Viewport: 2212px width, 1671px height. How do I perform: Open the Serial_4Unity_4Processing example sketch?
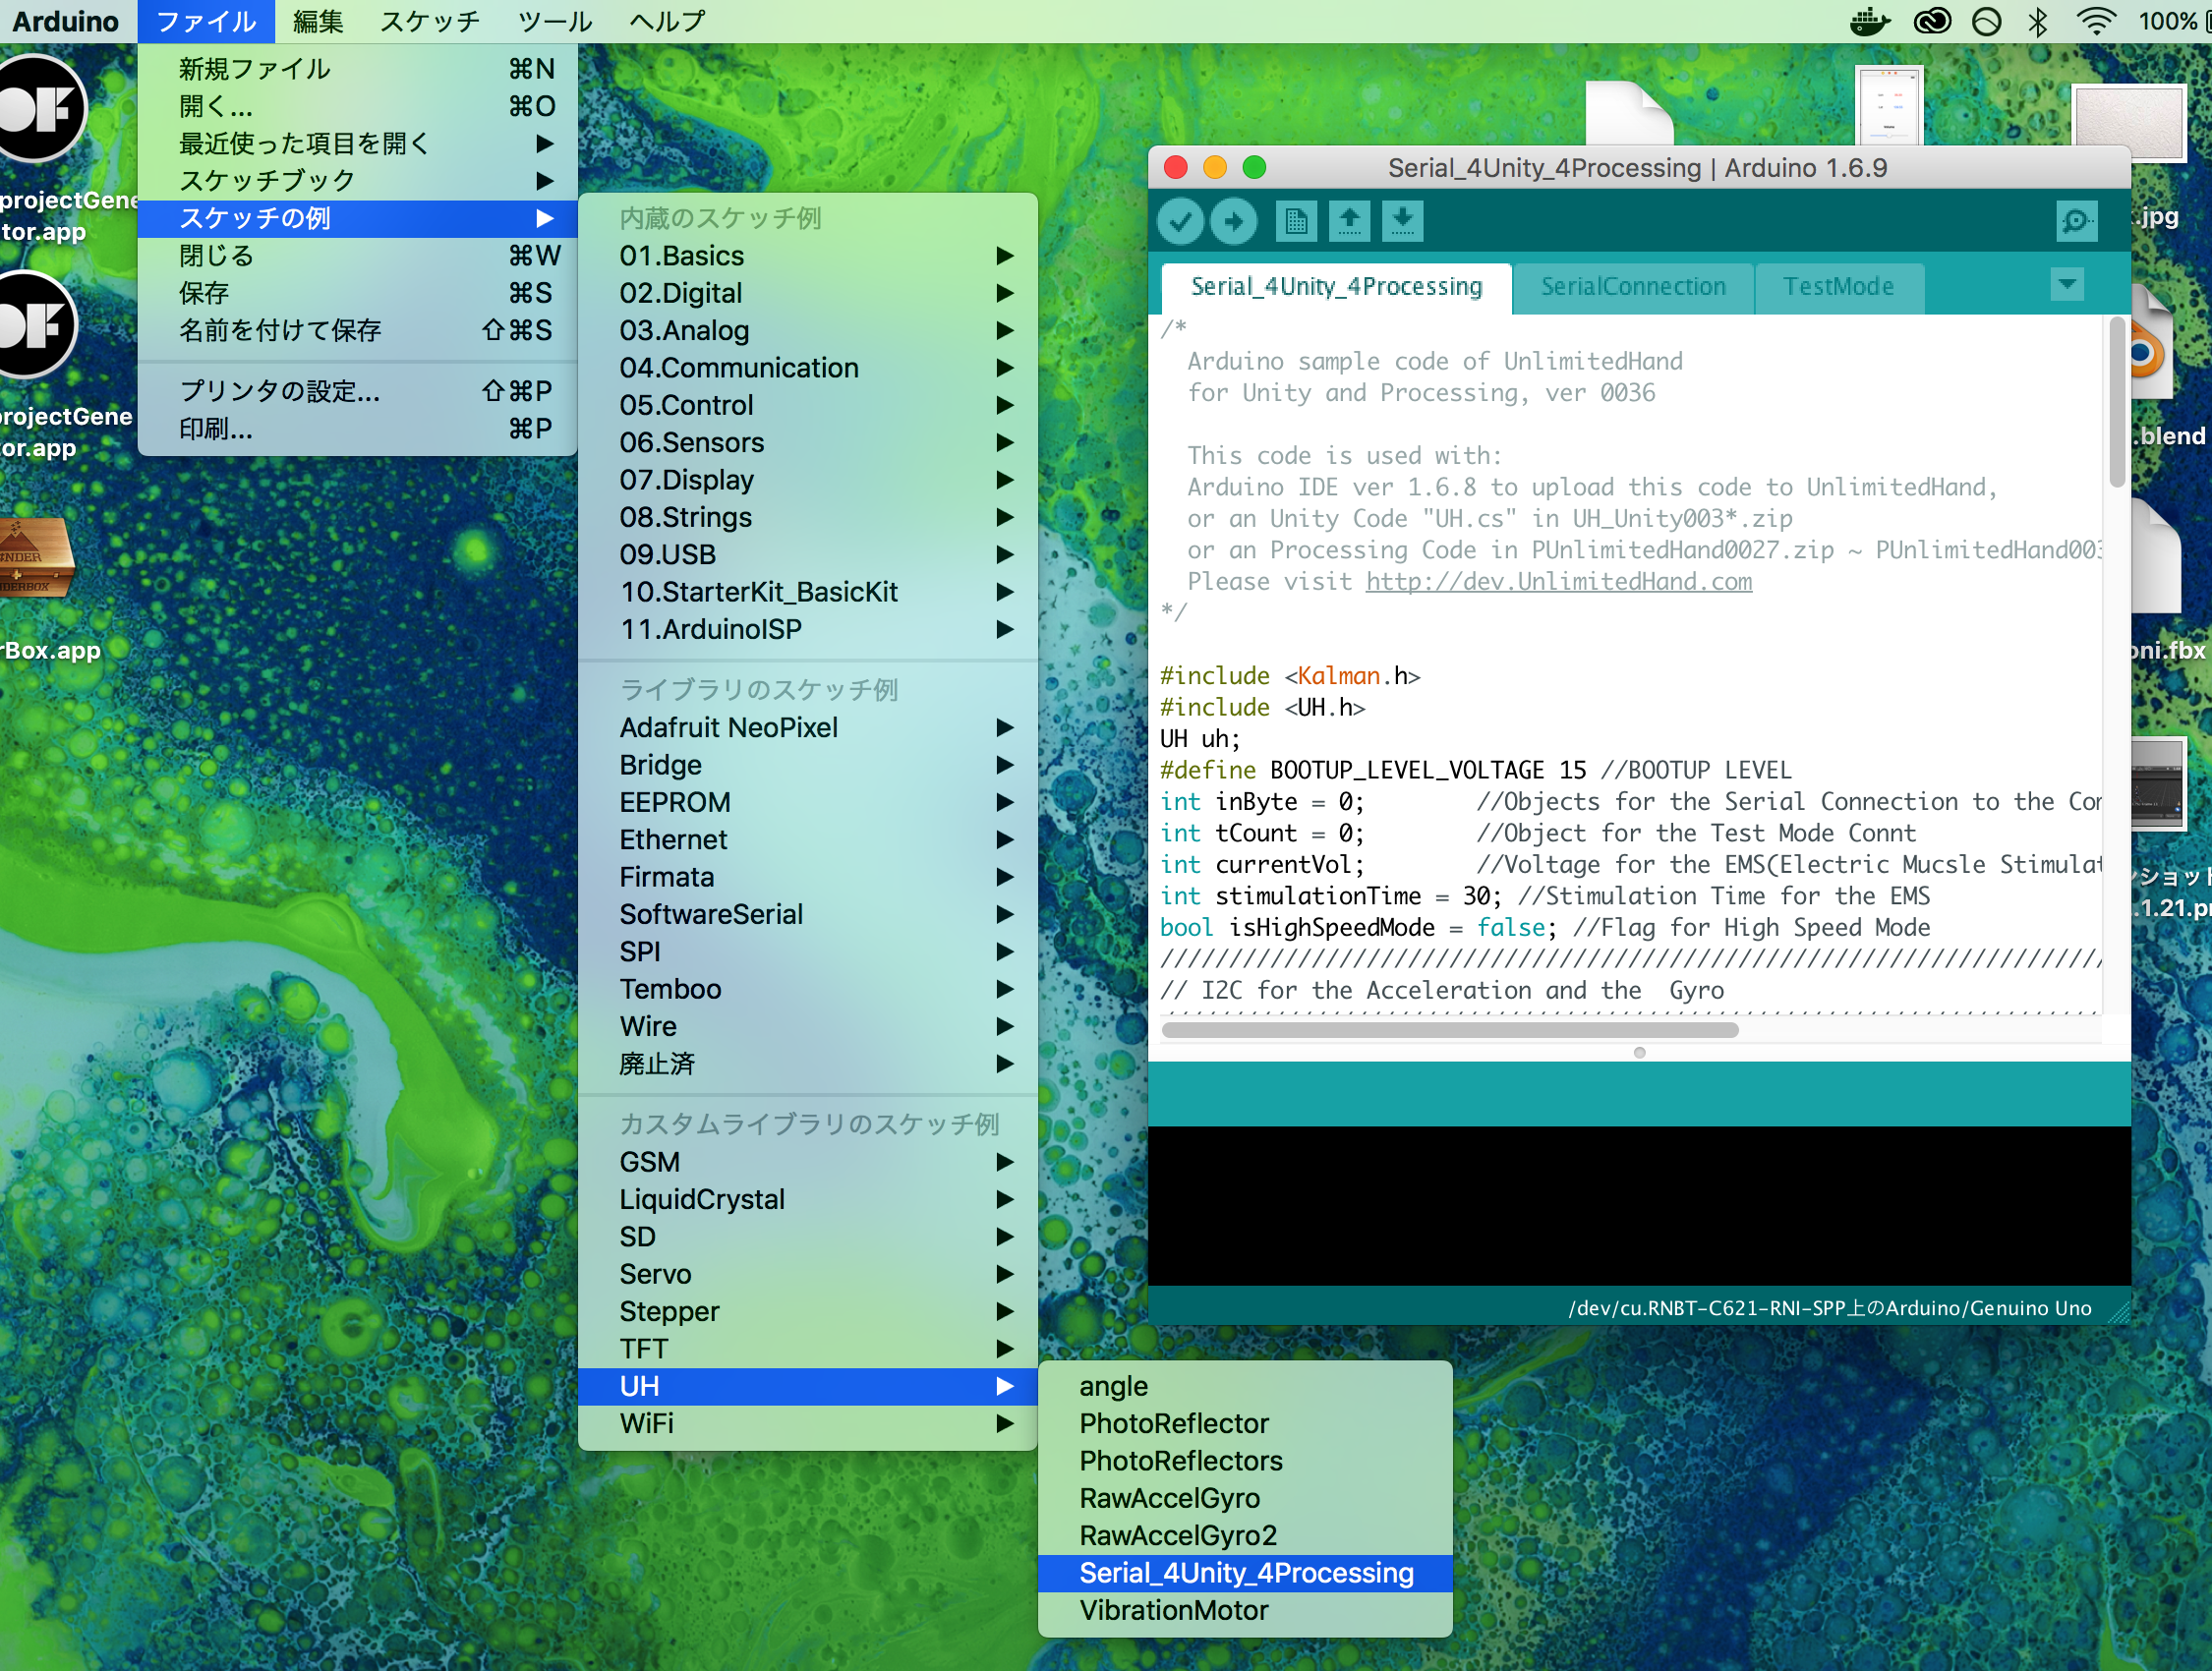pos(1245,1573)
